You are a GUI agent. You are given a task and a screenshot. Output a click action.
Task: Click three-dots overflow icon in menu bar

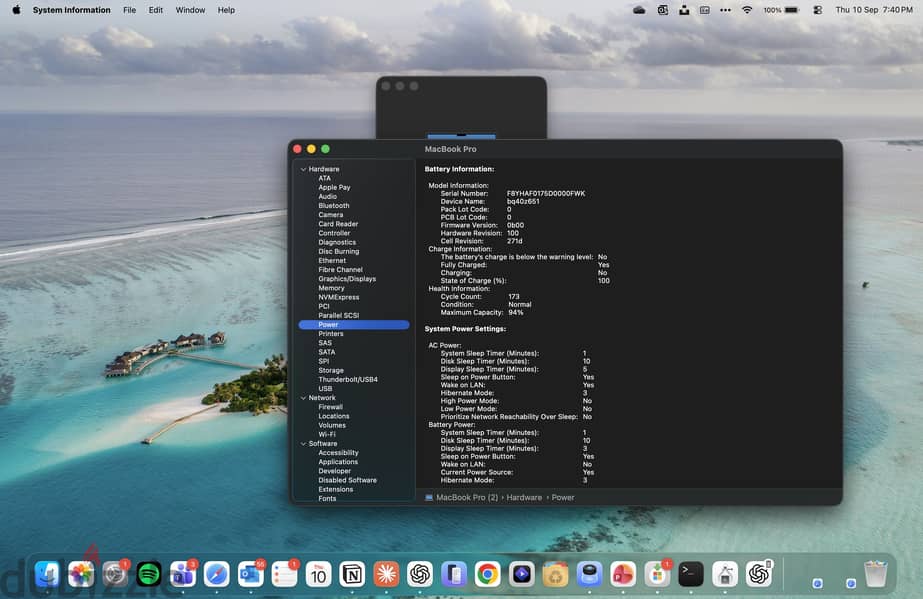[x=725, y=10]
